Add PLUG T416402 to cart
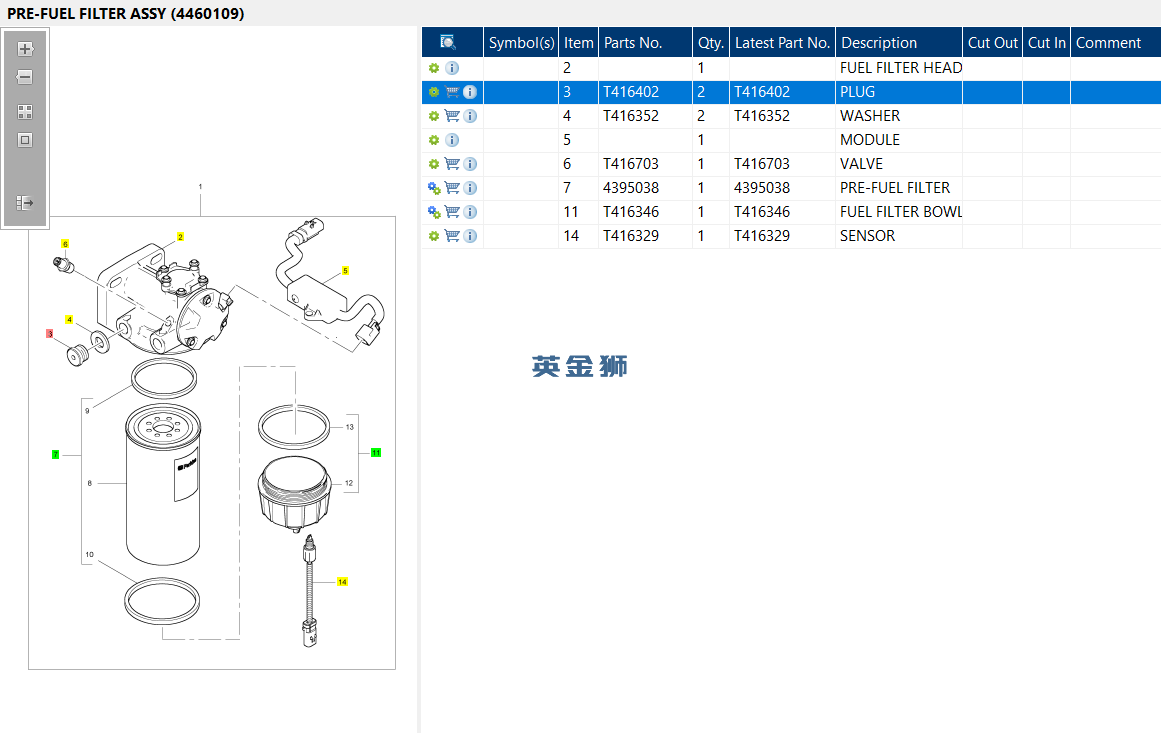This screenshot has width=1161, height=733. pyautogui.click(x=452, y=92)
